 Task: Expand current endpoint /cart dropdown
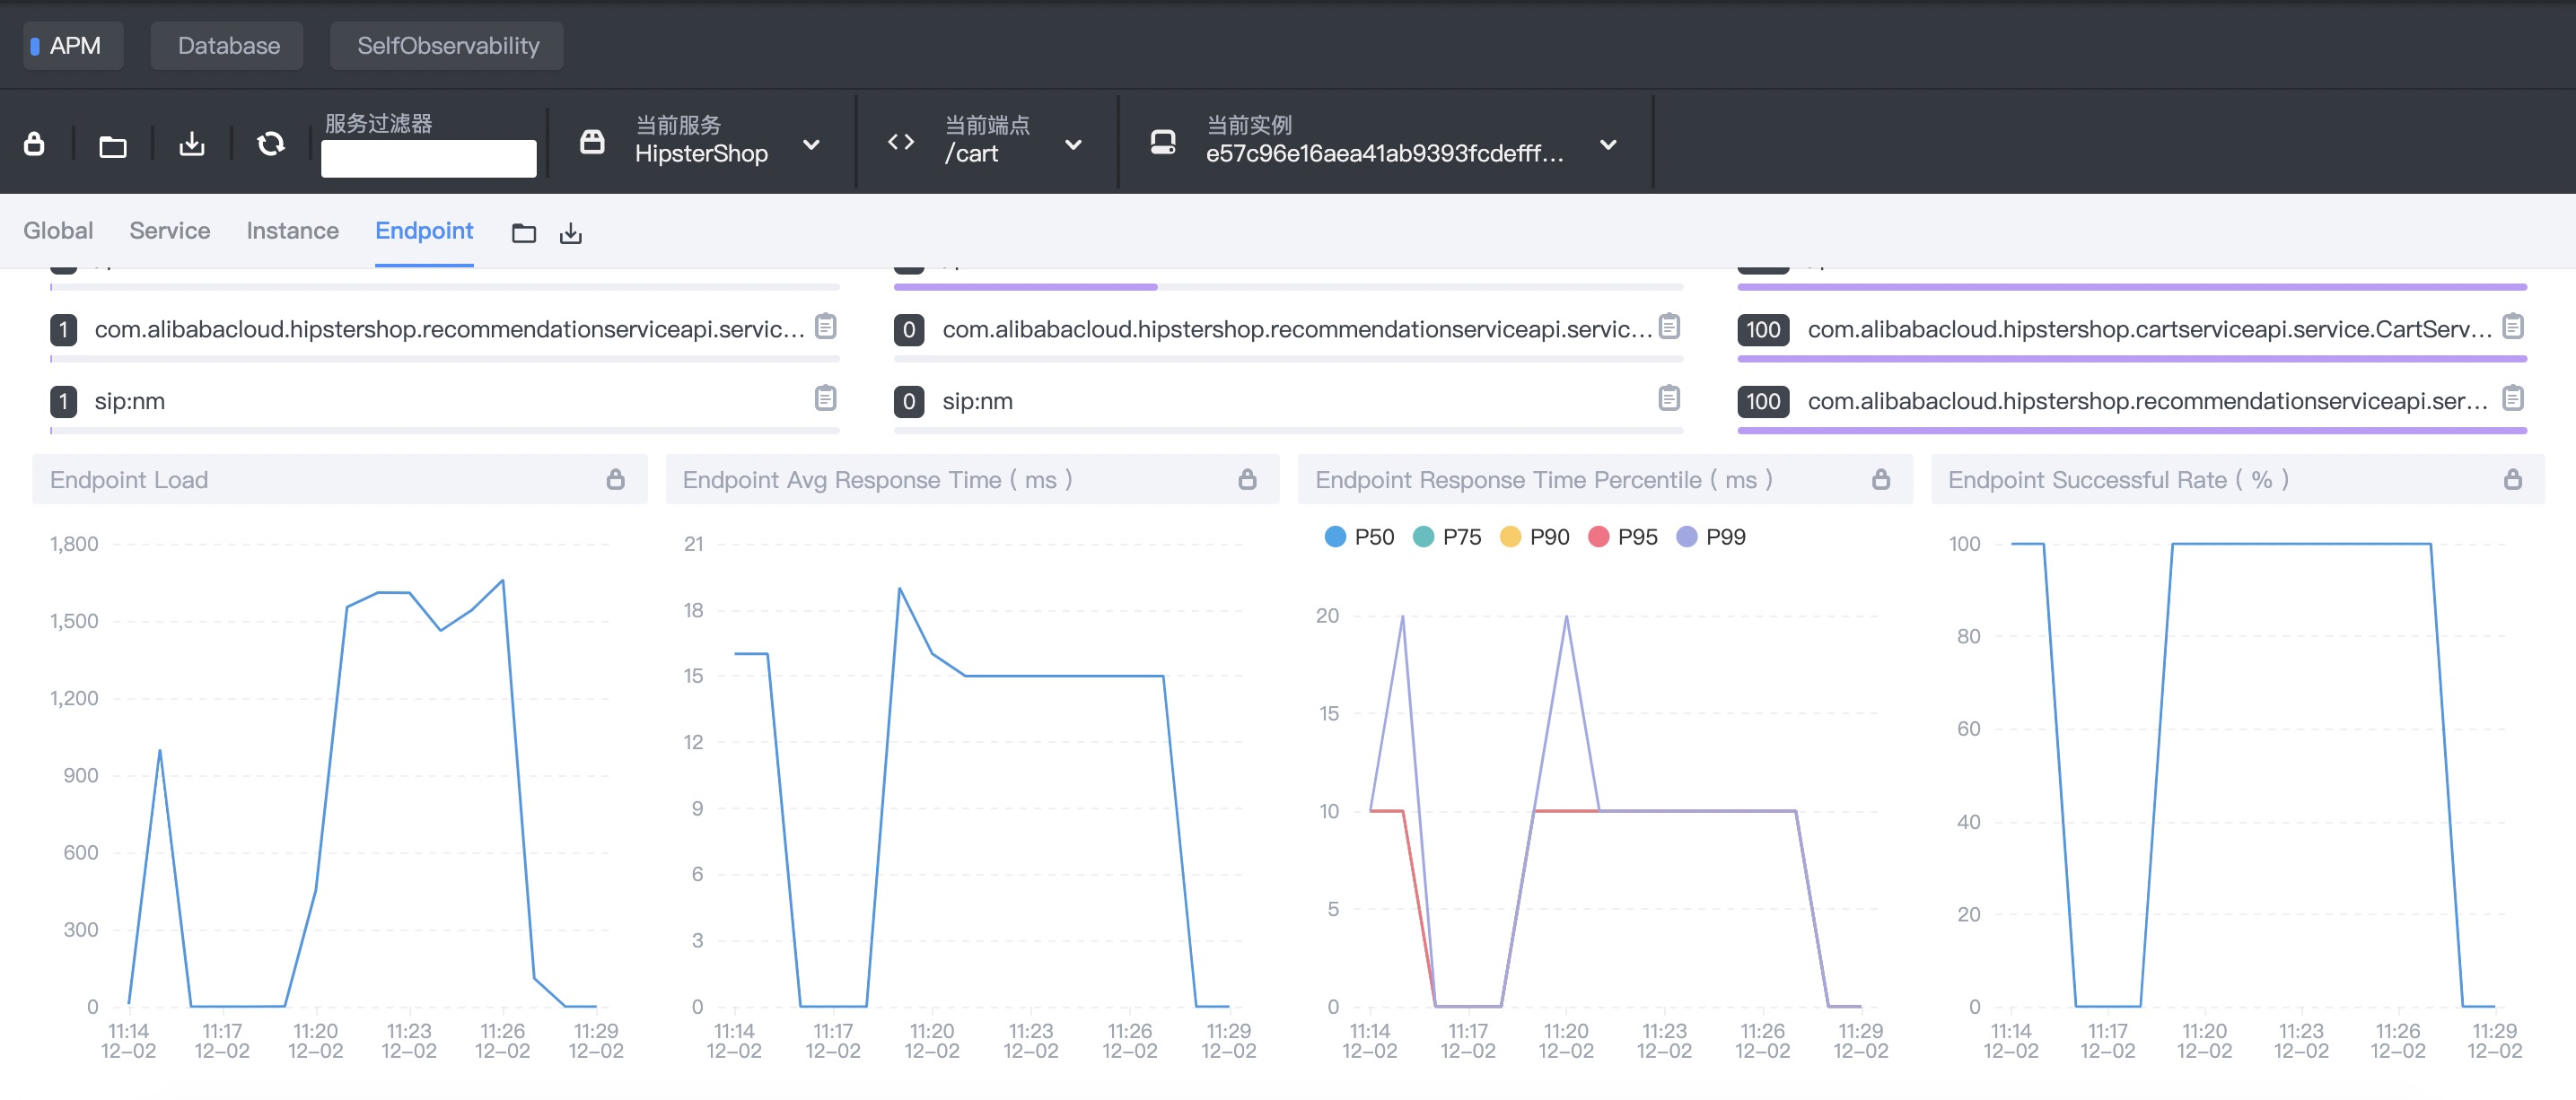coord(1073,145)
